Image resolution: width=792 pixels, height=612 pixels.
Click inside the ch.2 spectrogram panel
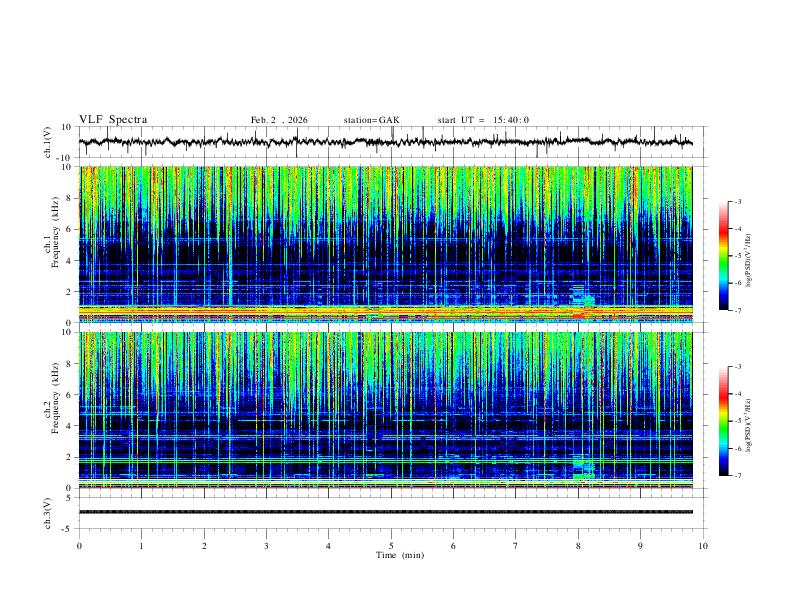pyautogui.click(x=386, y=410)
